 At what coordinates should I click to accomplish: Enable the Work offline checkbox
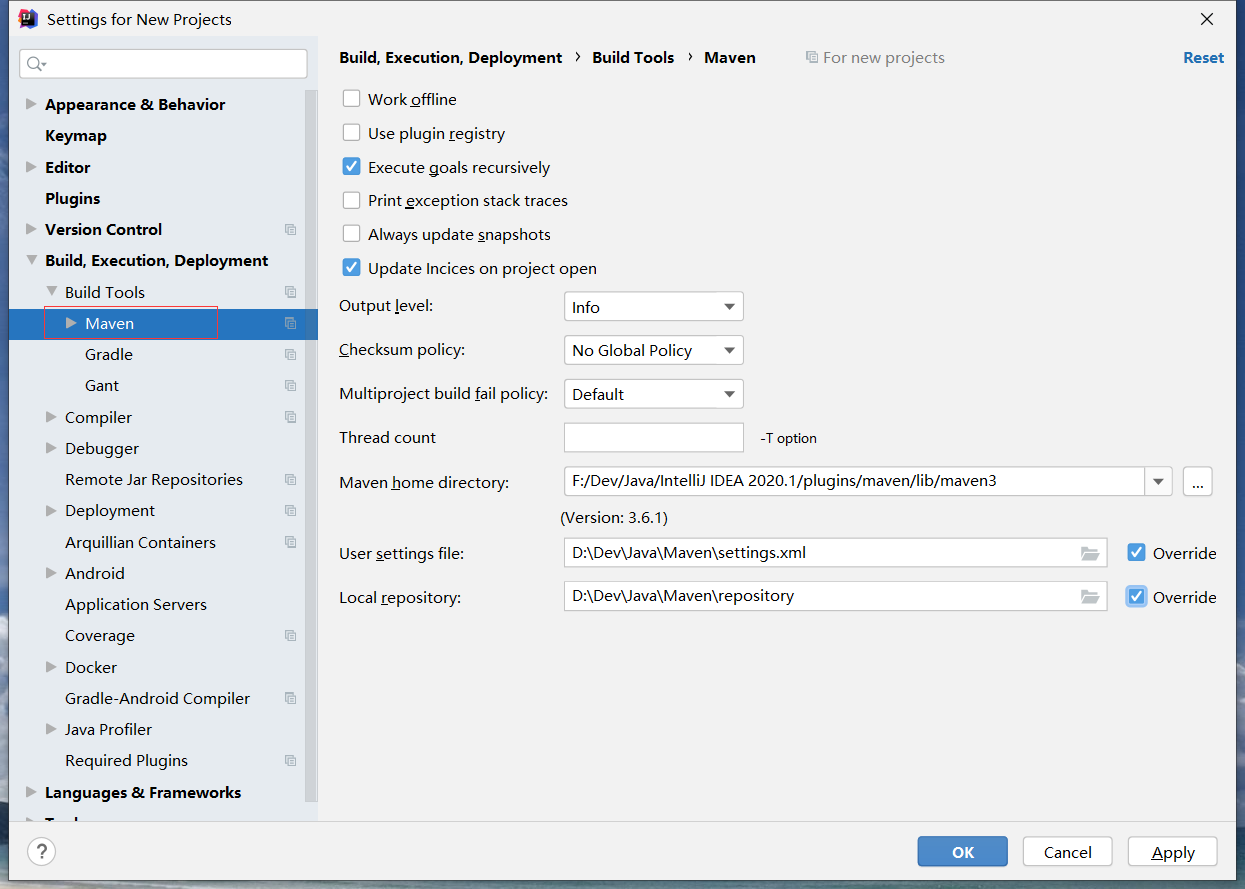point(351,99)
